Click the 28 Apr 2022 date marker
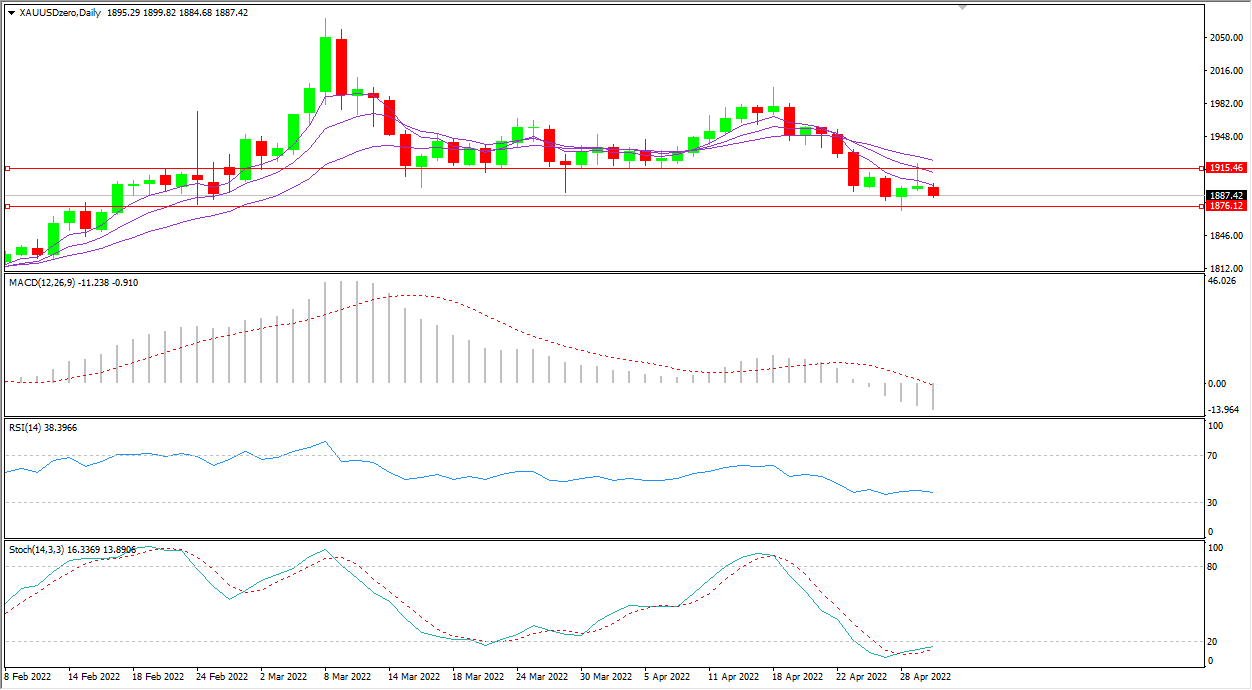The height and width of the screenshot is (690, 1252). click(925, 677)
